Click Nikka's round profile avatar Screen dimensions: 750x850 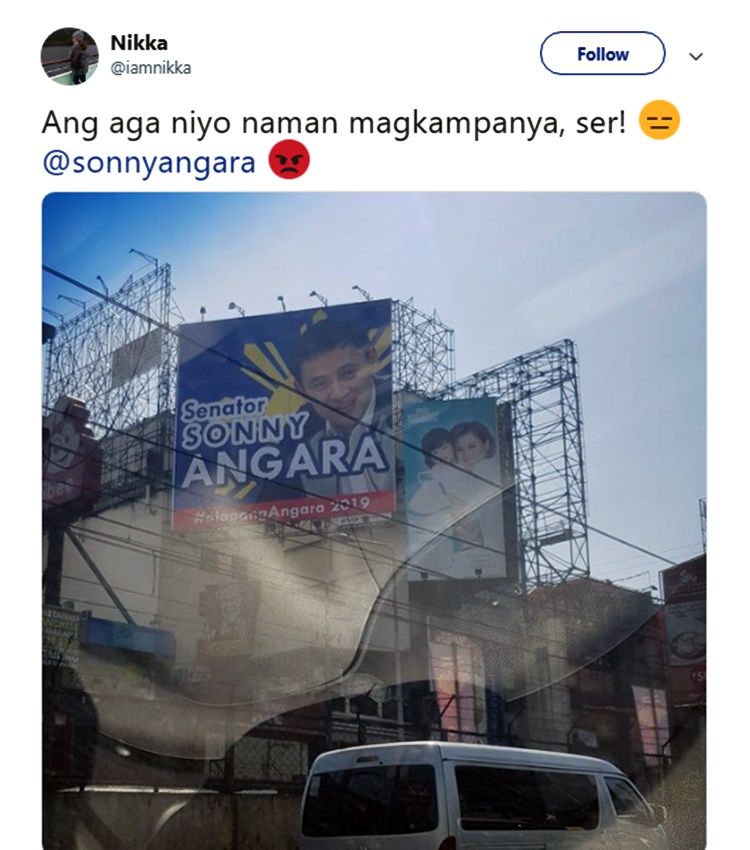pos(69,56)
